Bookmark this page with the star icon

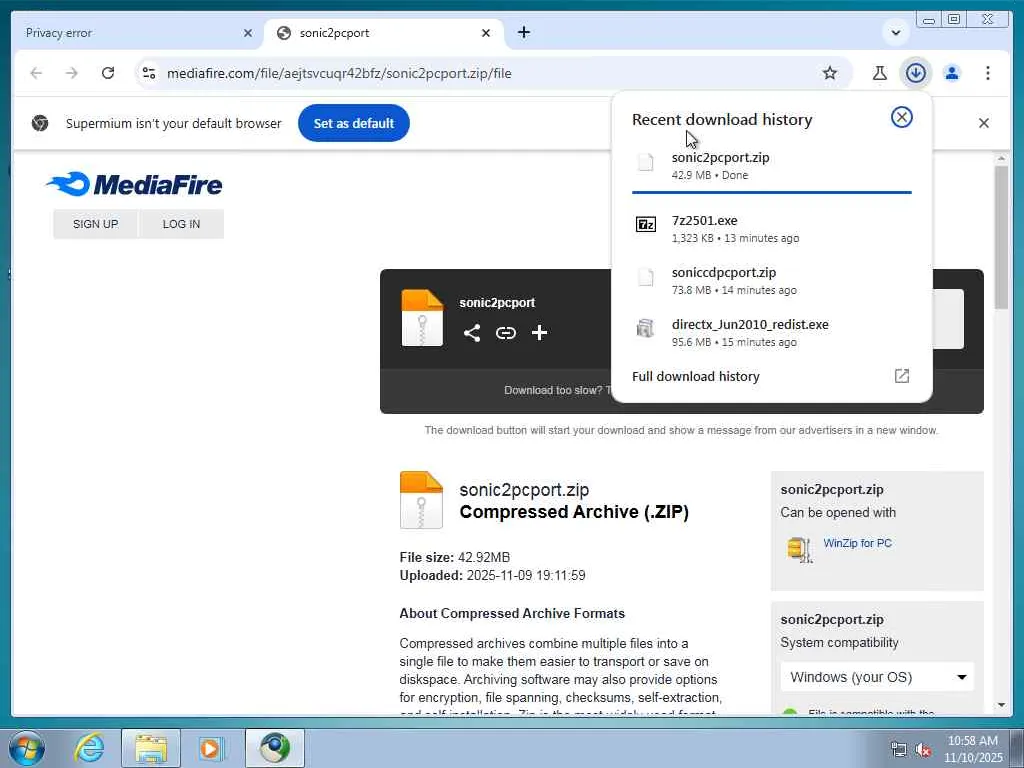pyautogui.click(x=829, y=73)
